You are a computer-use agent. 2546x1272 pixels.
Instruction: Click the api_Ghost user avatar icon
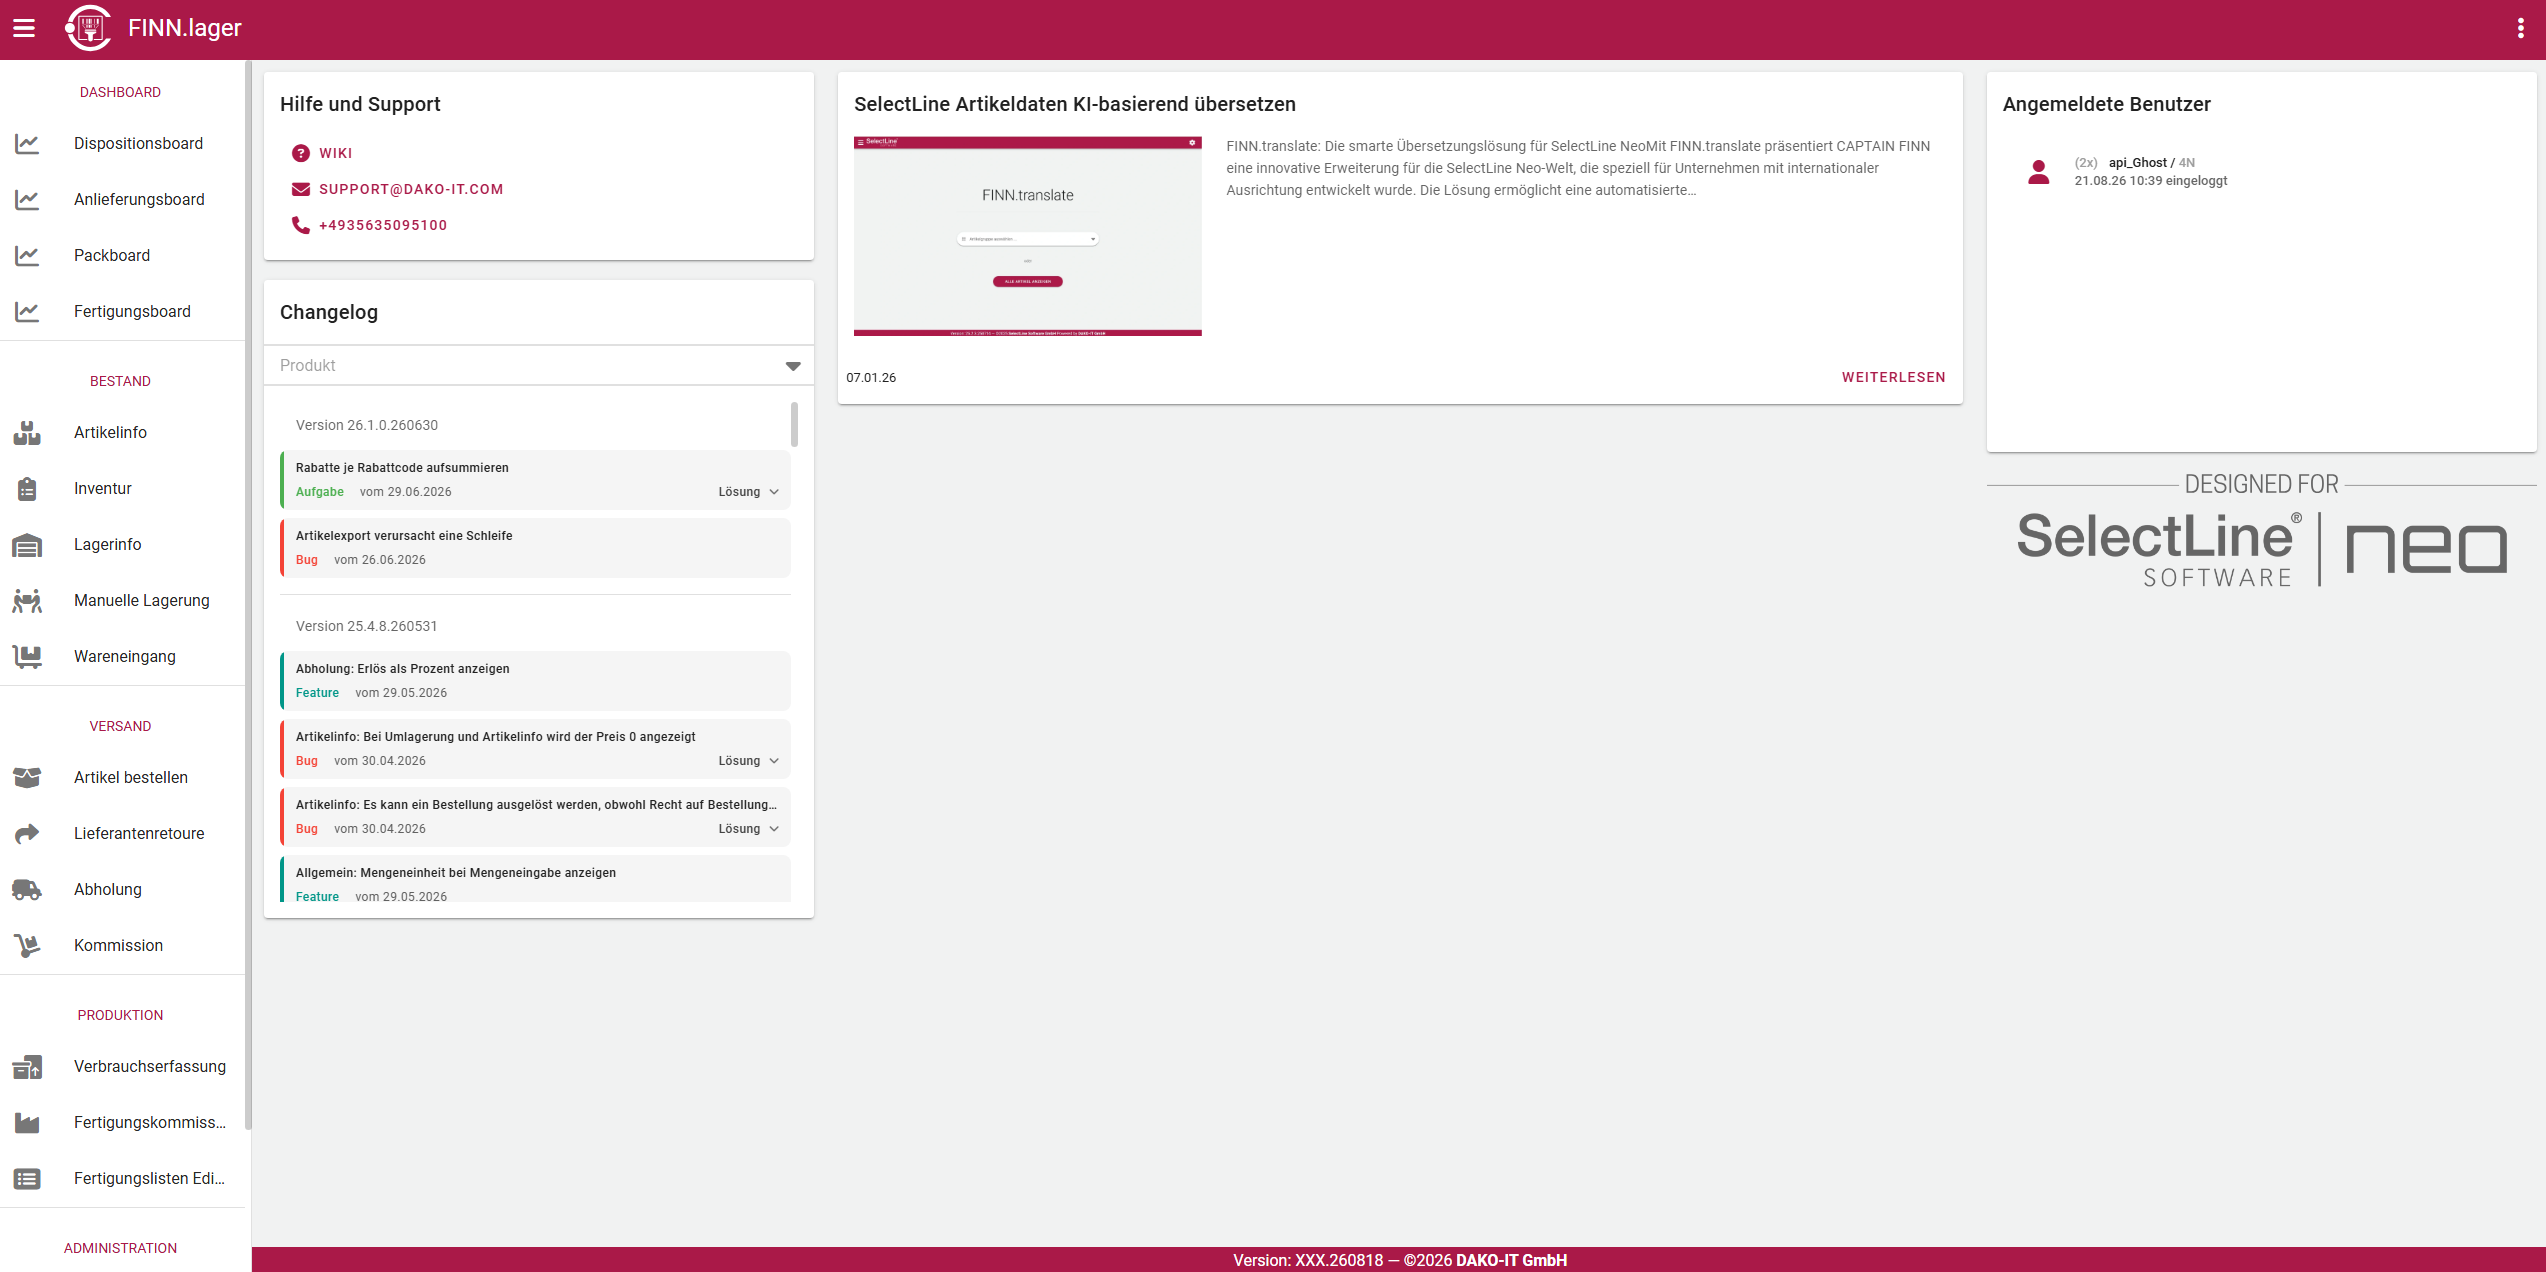(x=2039, y=172)
